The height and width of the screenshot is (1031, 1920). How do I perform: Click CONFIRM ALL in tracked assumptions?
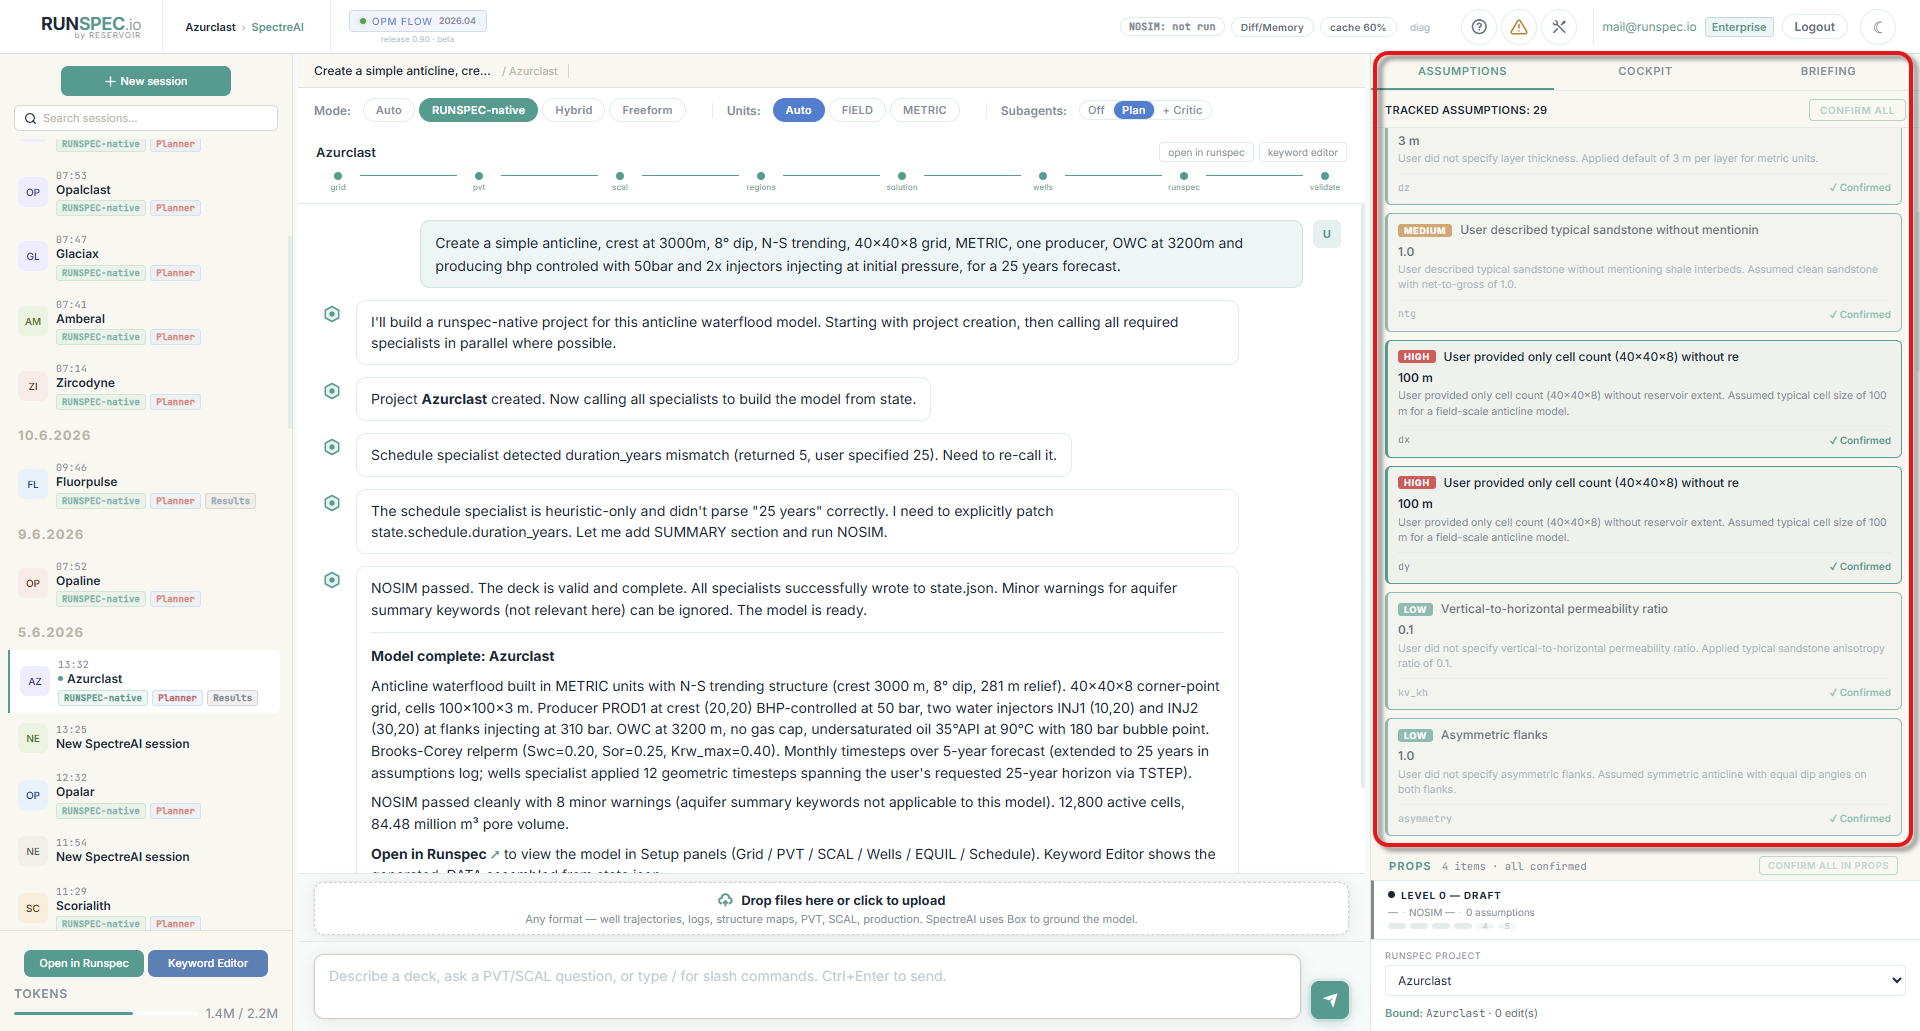point(1857,110)
